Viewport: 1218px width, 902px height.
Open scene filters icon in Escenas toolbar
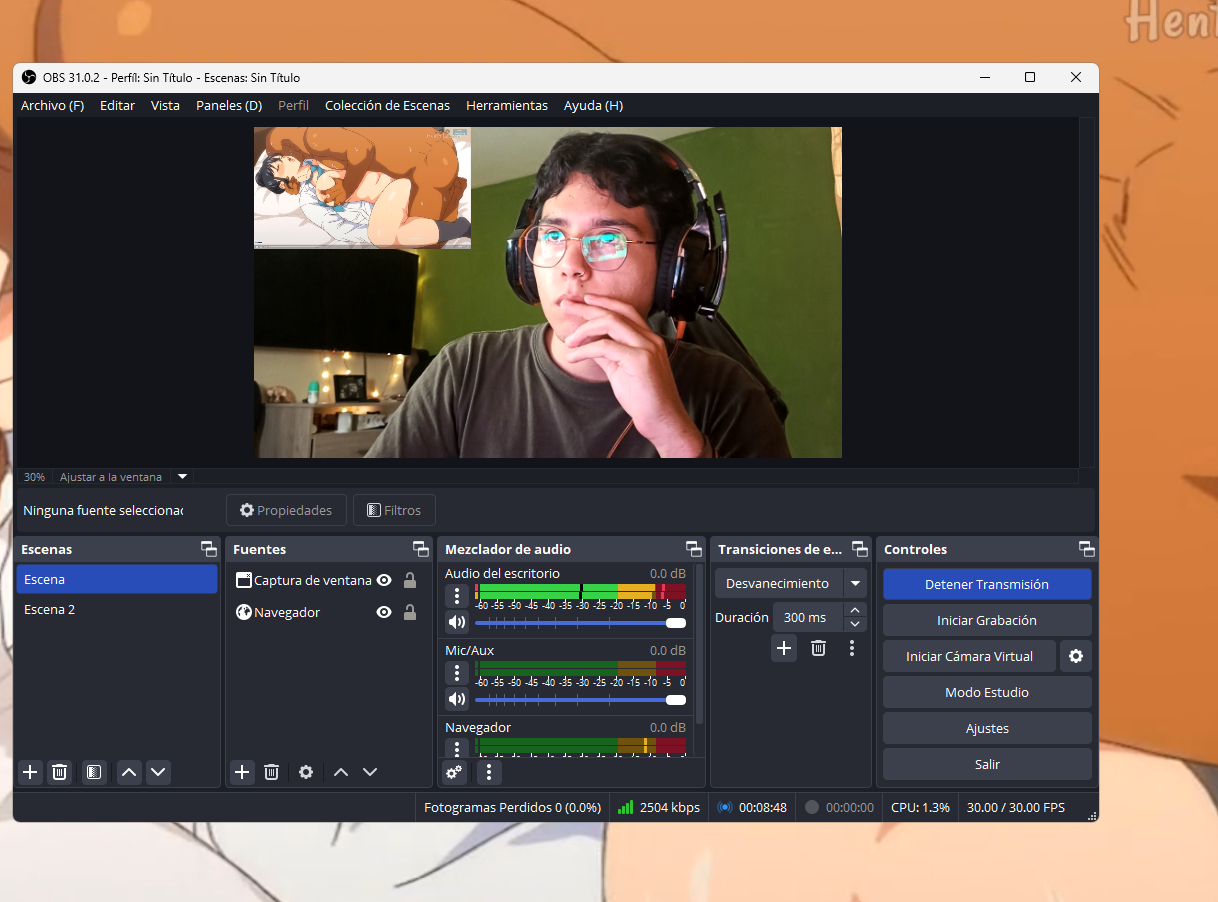coord(94,772)
